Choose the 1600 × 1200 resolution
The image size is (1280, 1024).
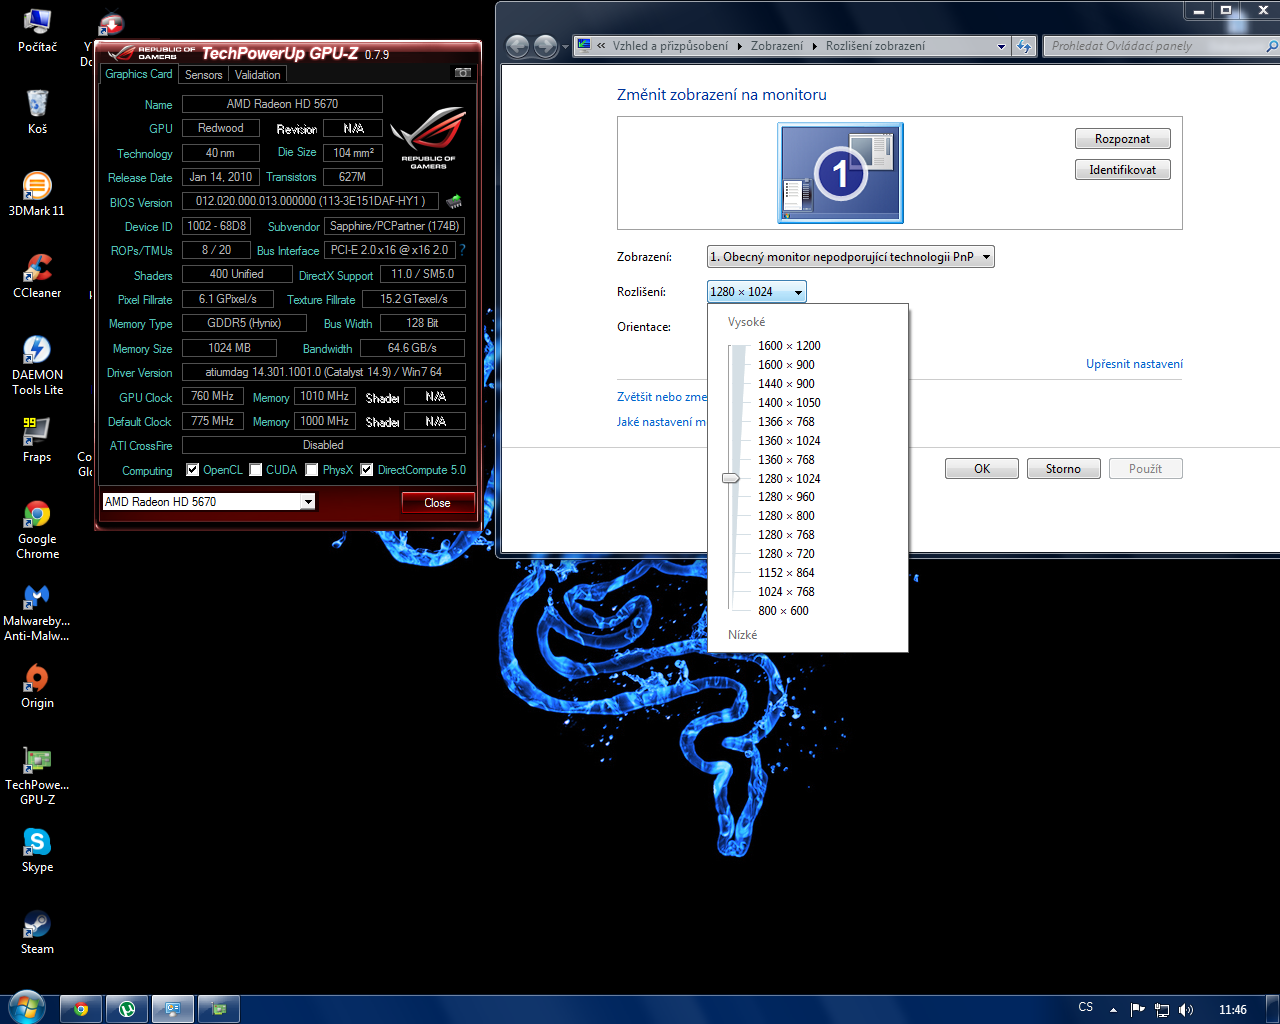[789, 346]
